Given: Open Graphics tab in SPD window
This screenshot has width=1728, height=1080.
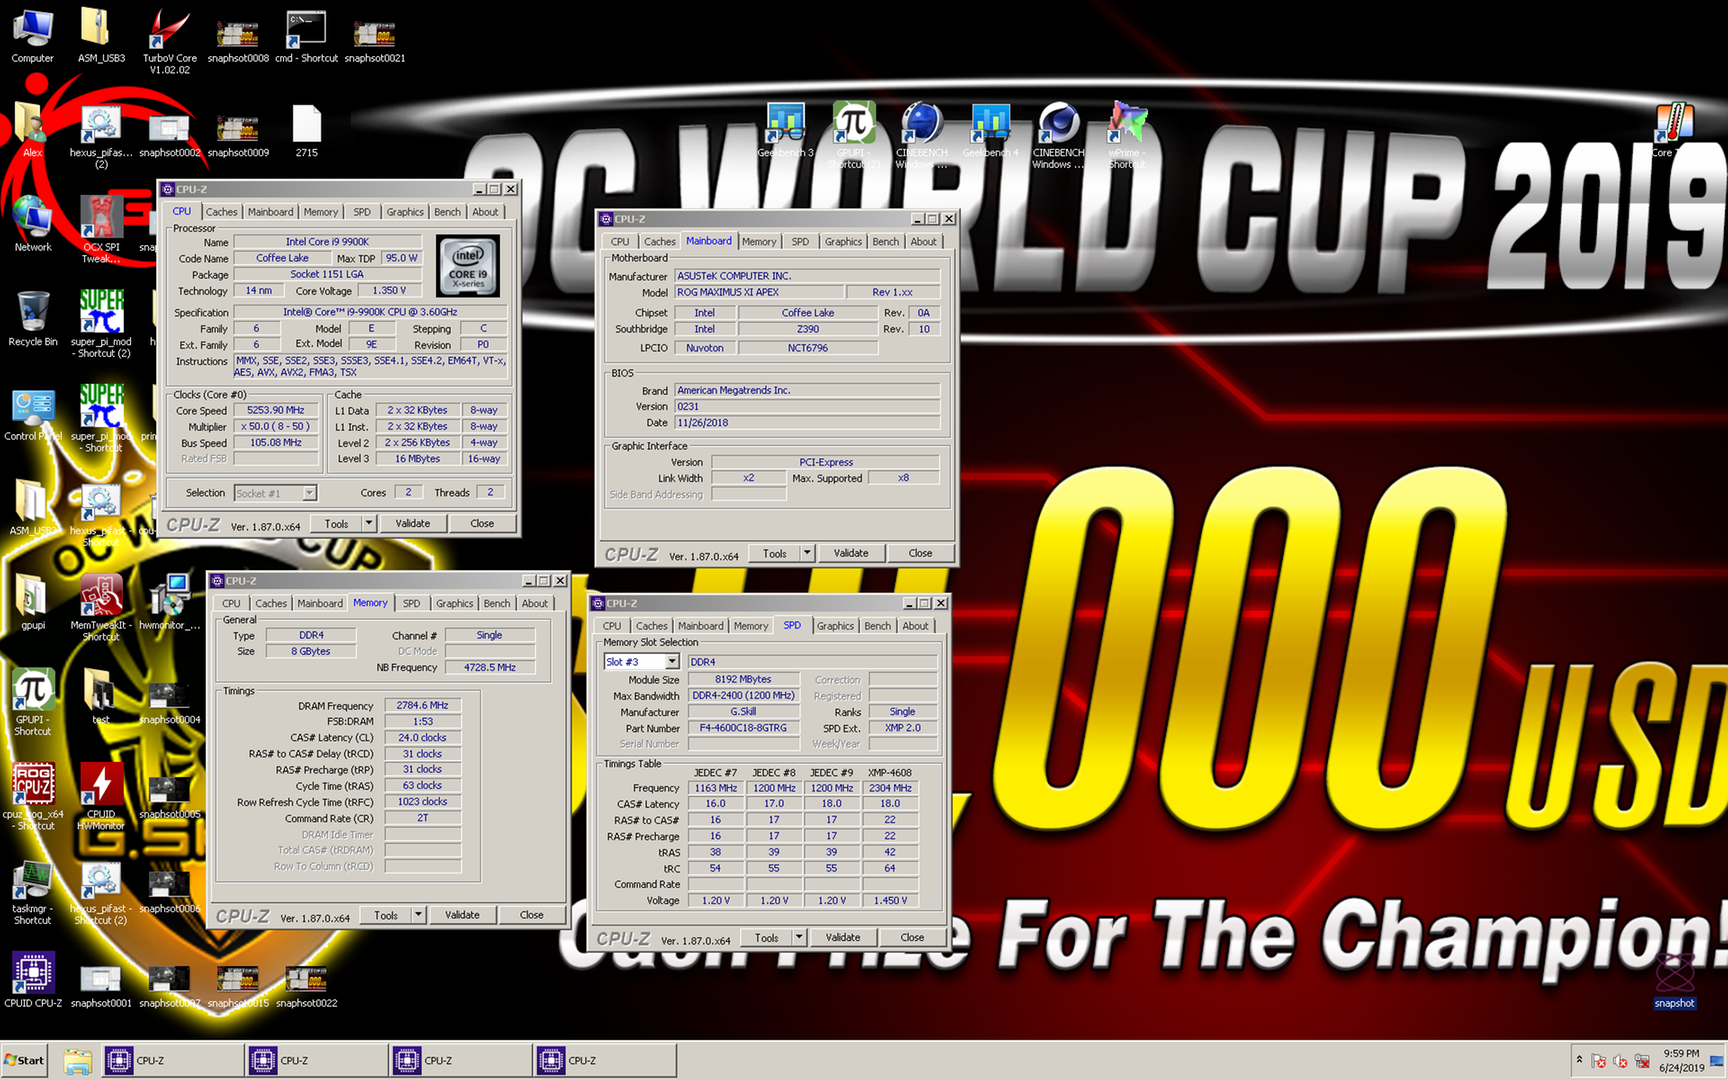Looking at the screenshot, I should tap(835, 626).
